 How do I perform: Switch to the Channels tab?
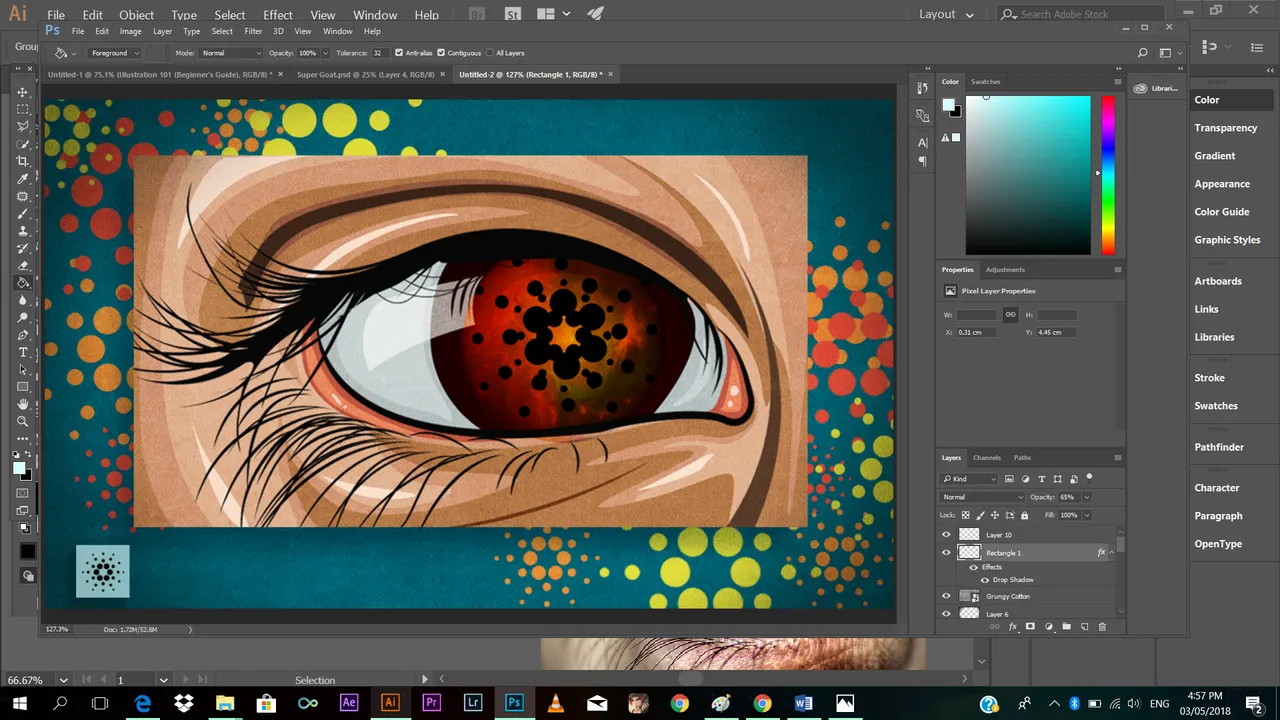pyautogui.click(x=986, y=458)
